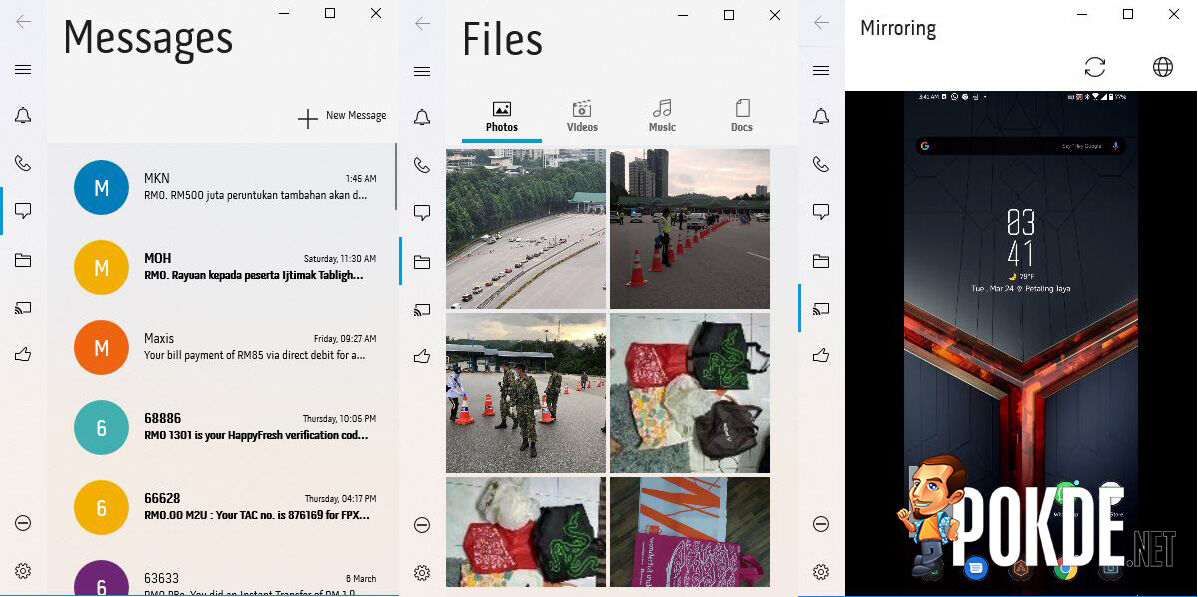Open the files folder icon in Messages window sidebar

[23, 261]
